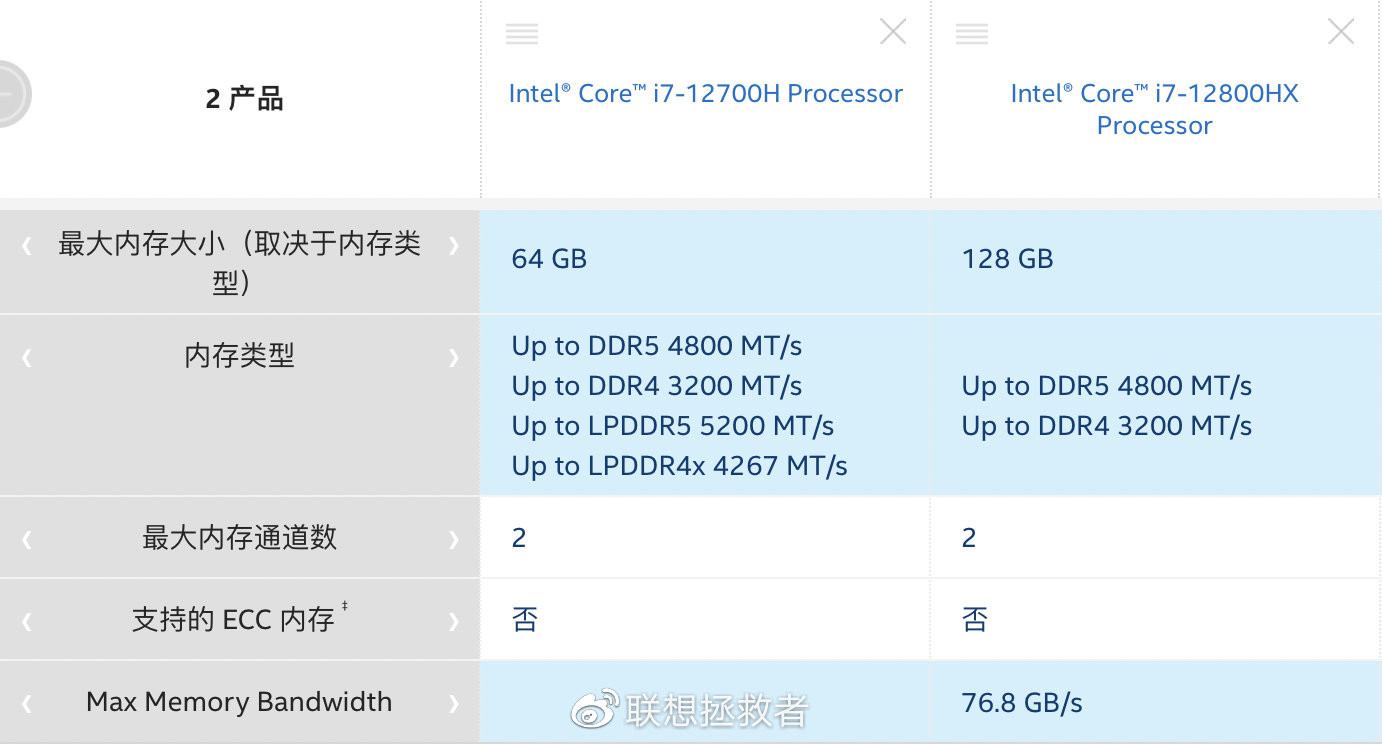Select the Max Memory Bandwidth row label
This screenshot has width=1382, height=744.
click(239, 702)
